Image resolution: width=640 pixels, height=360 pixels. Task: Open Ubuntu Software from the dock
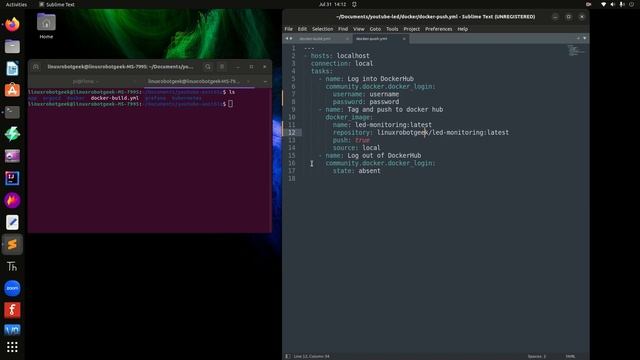point(12,90)
